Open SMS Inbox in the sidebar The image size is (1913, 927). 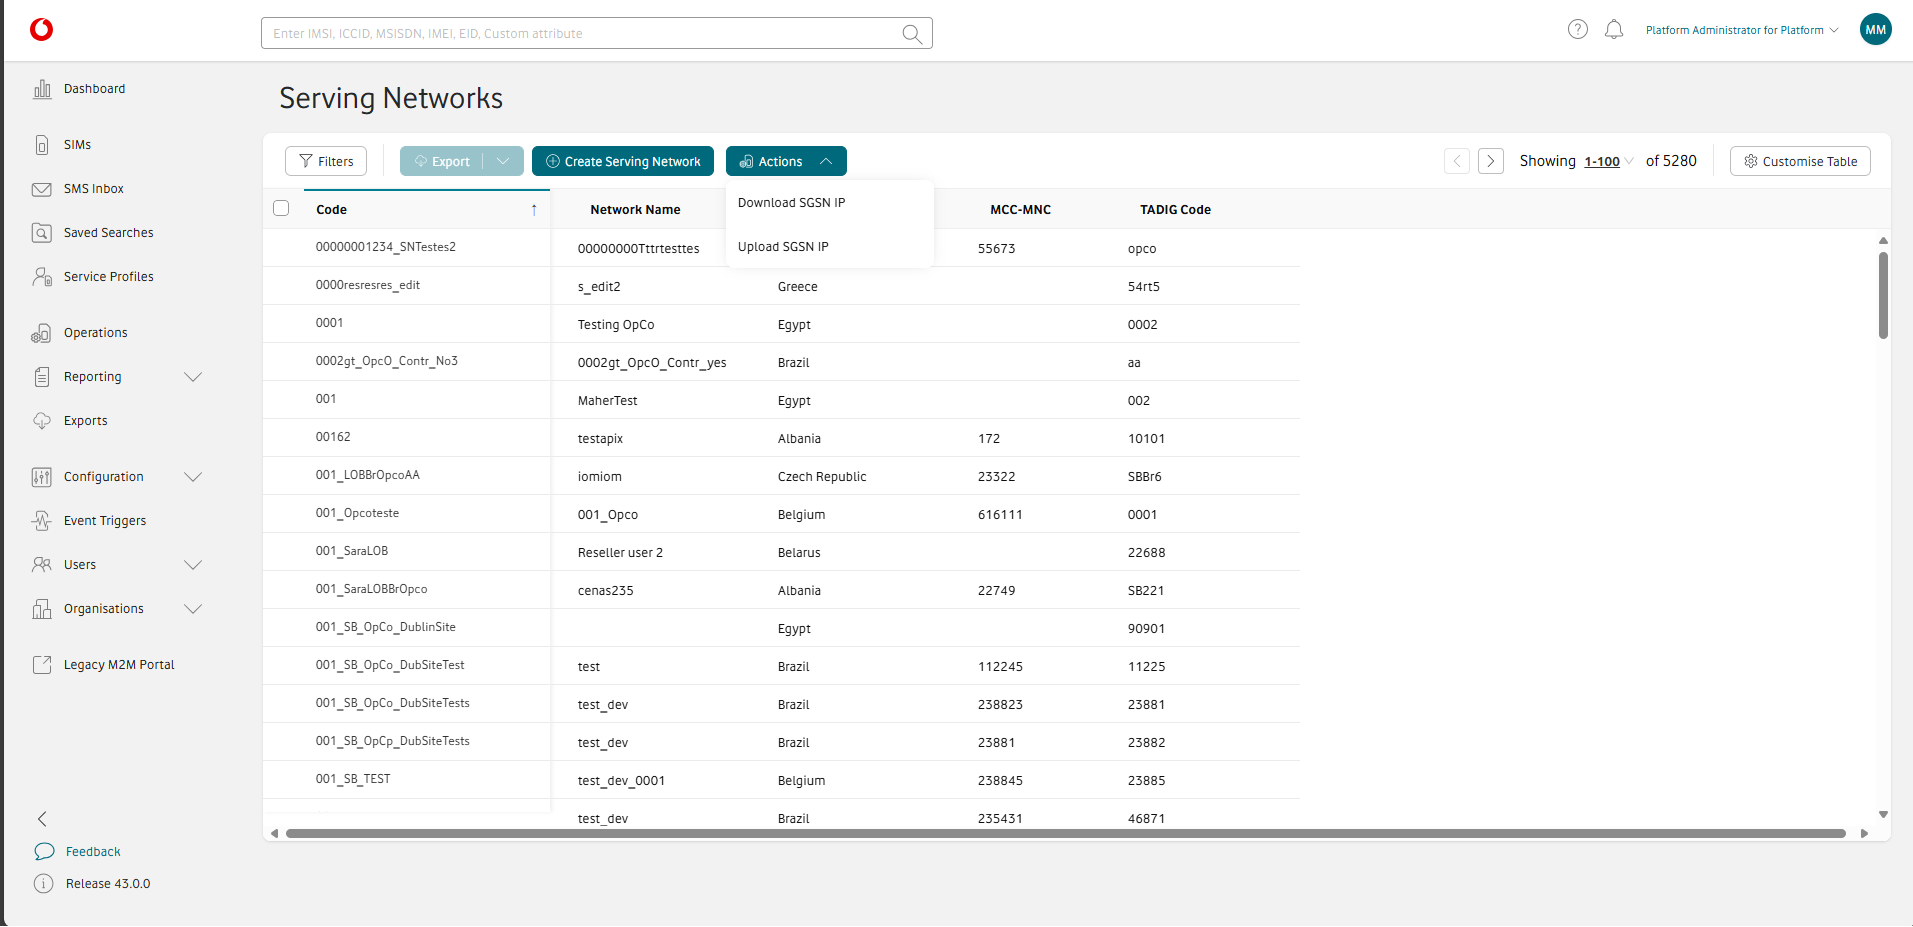pos(94,189)
